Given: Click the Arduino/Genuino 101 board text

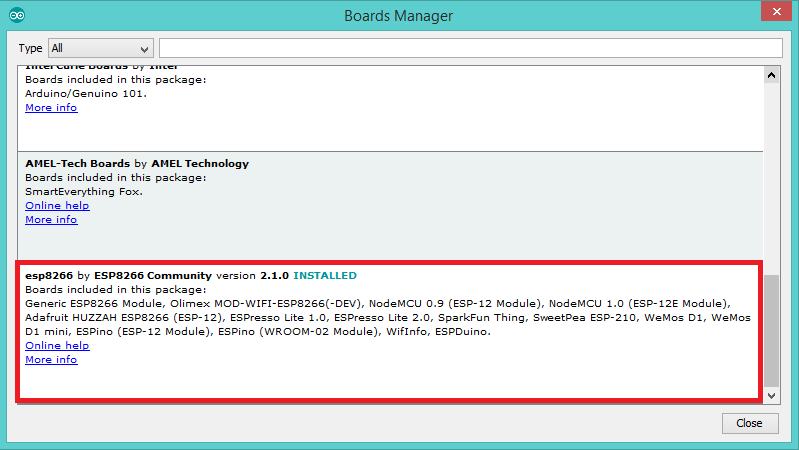Looking at the screenshot, I should point(86,94).
